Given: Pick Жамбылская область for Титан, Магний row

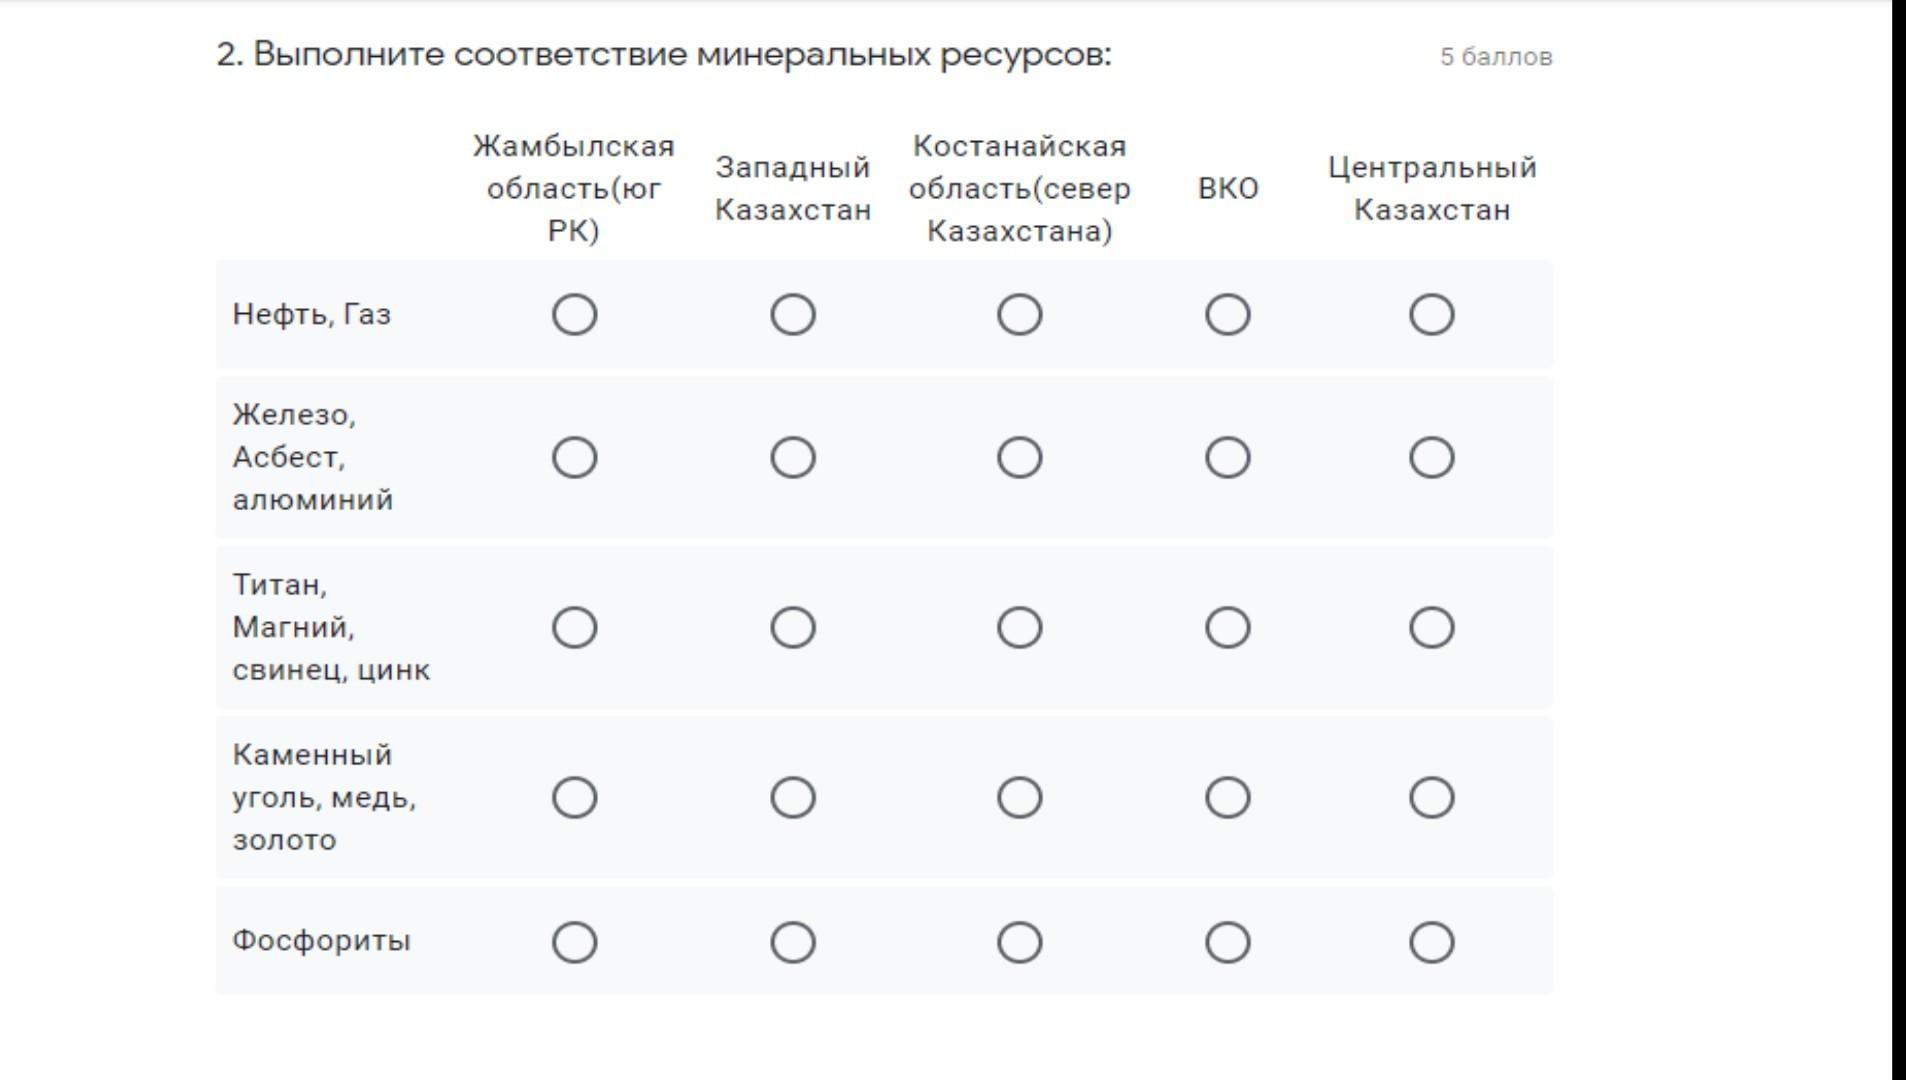Looking at the screenshot, I should [x=575, y=628].
